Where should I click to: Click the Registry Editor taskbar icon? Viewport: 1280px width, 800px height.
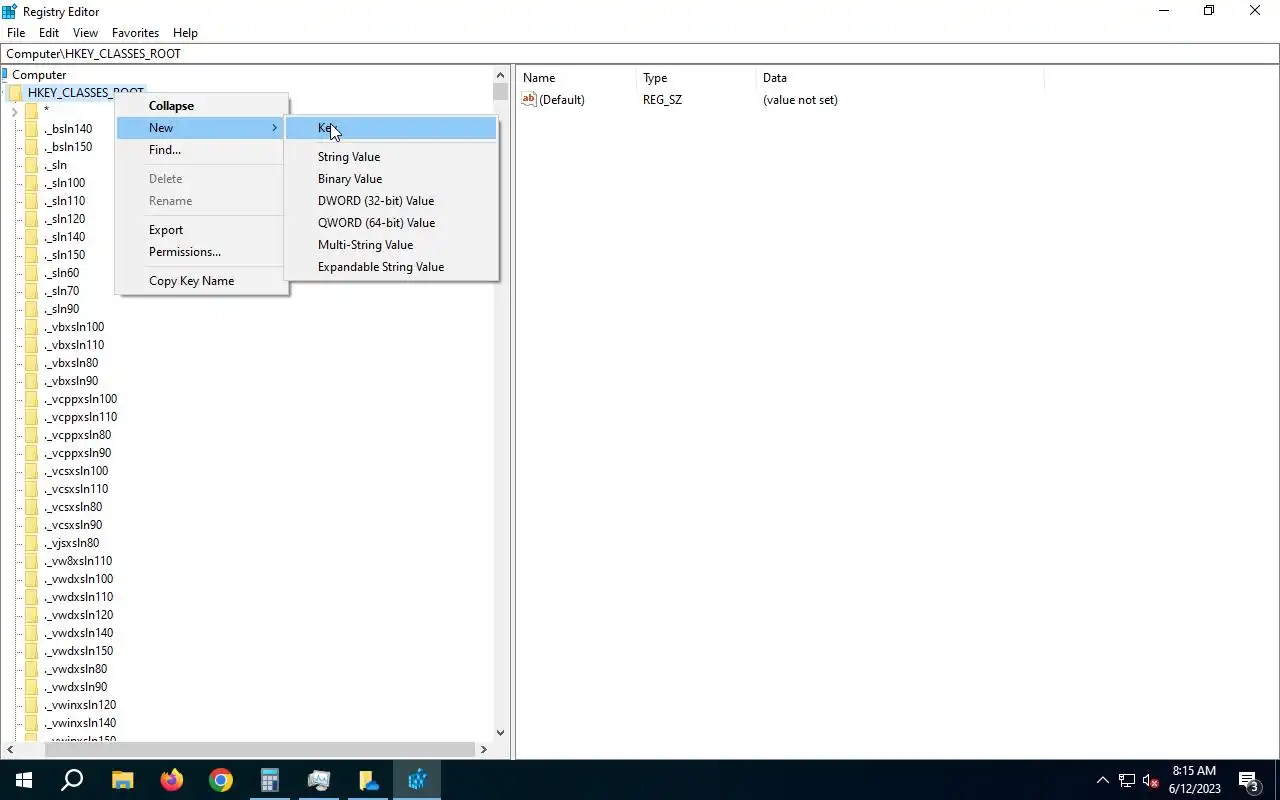(x=417, y=780)
